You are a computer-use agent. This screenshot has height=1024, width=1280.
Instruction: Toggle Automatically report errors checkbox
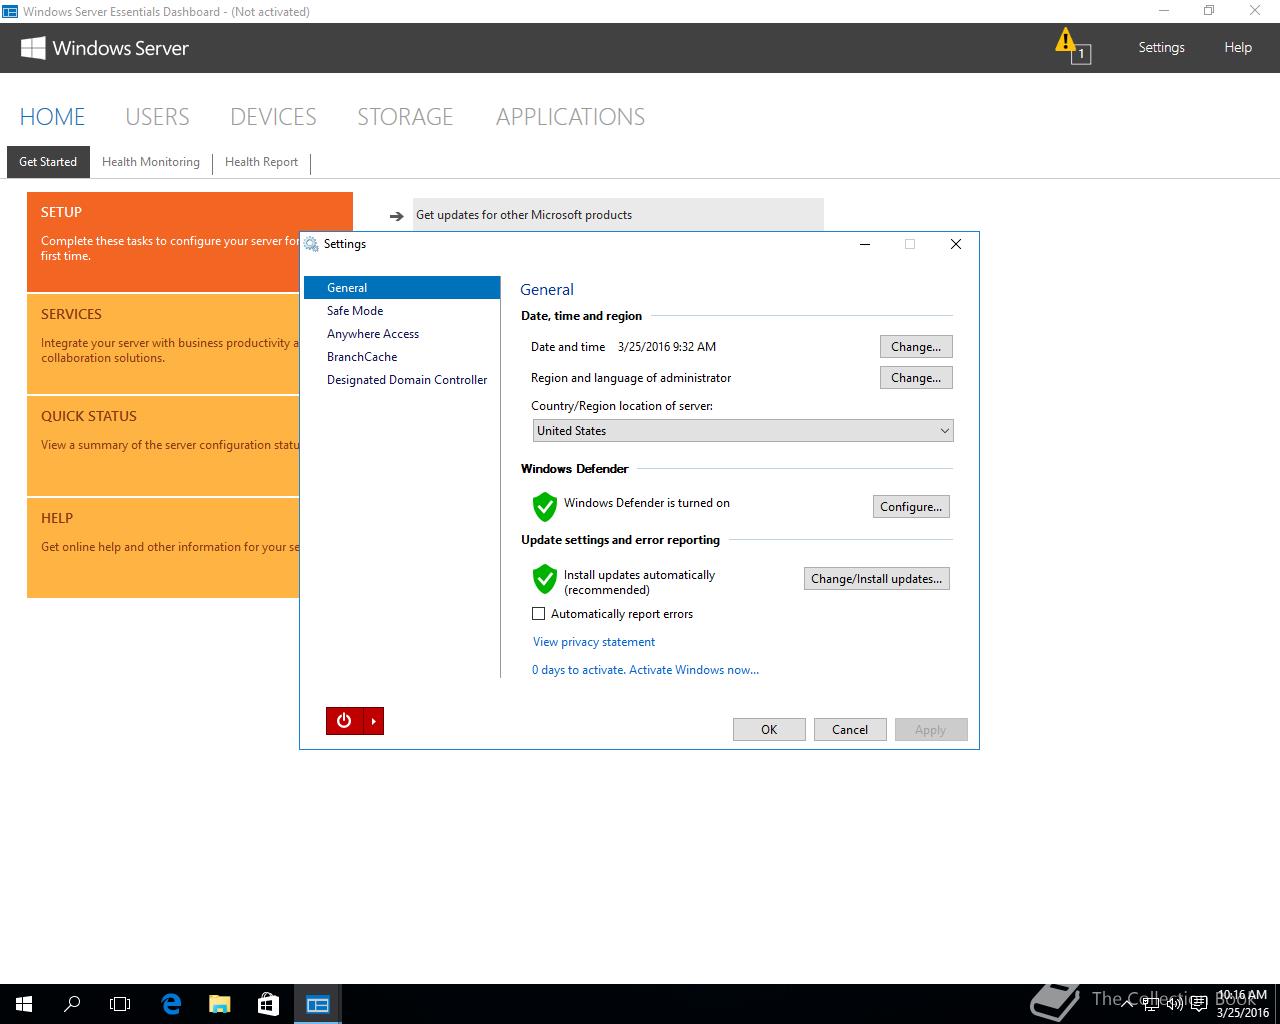click(x=539, y=614)
